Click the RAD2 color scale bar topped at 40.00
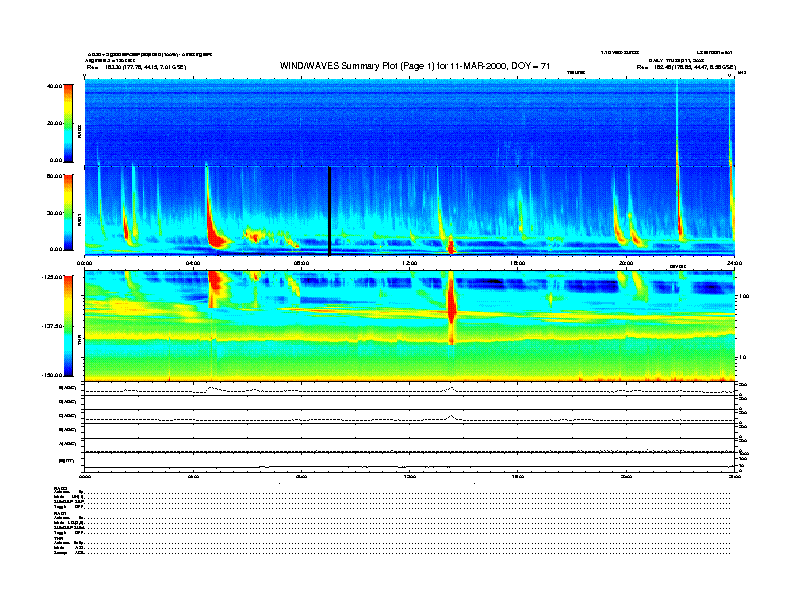This screenshot has width=792, height=612. [x=68, y=123]
